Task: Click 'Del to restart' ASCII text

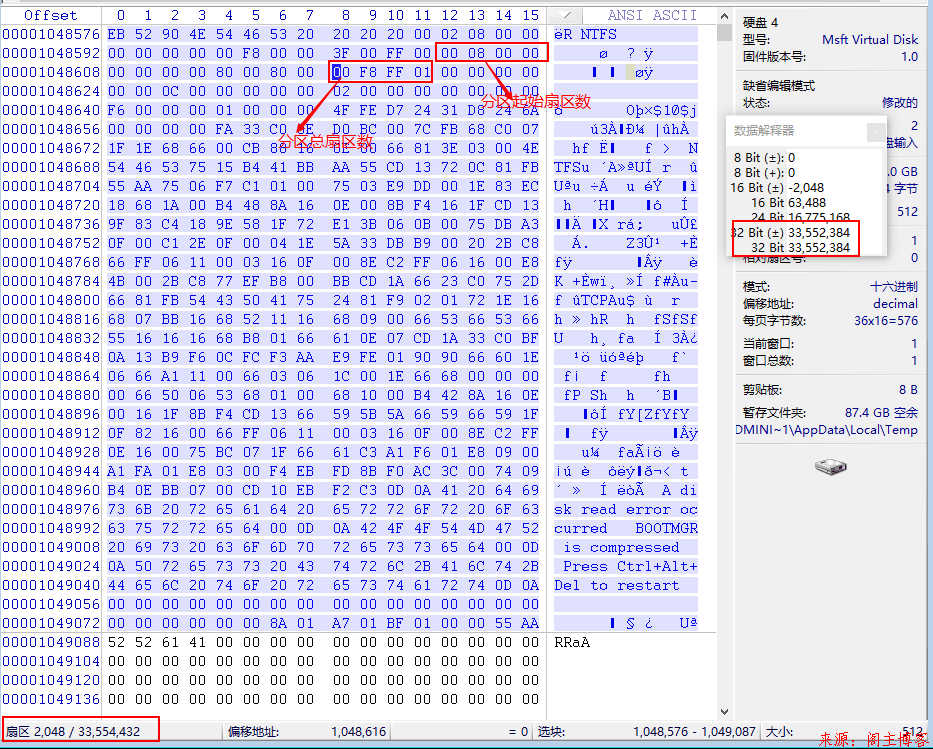Action: (616, 586)
